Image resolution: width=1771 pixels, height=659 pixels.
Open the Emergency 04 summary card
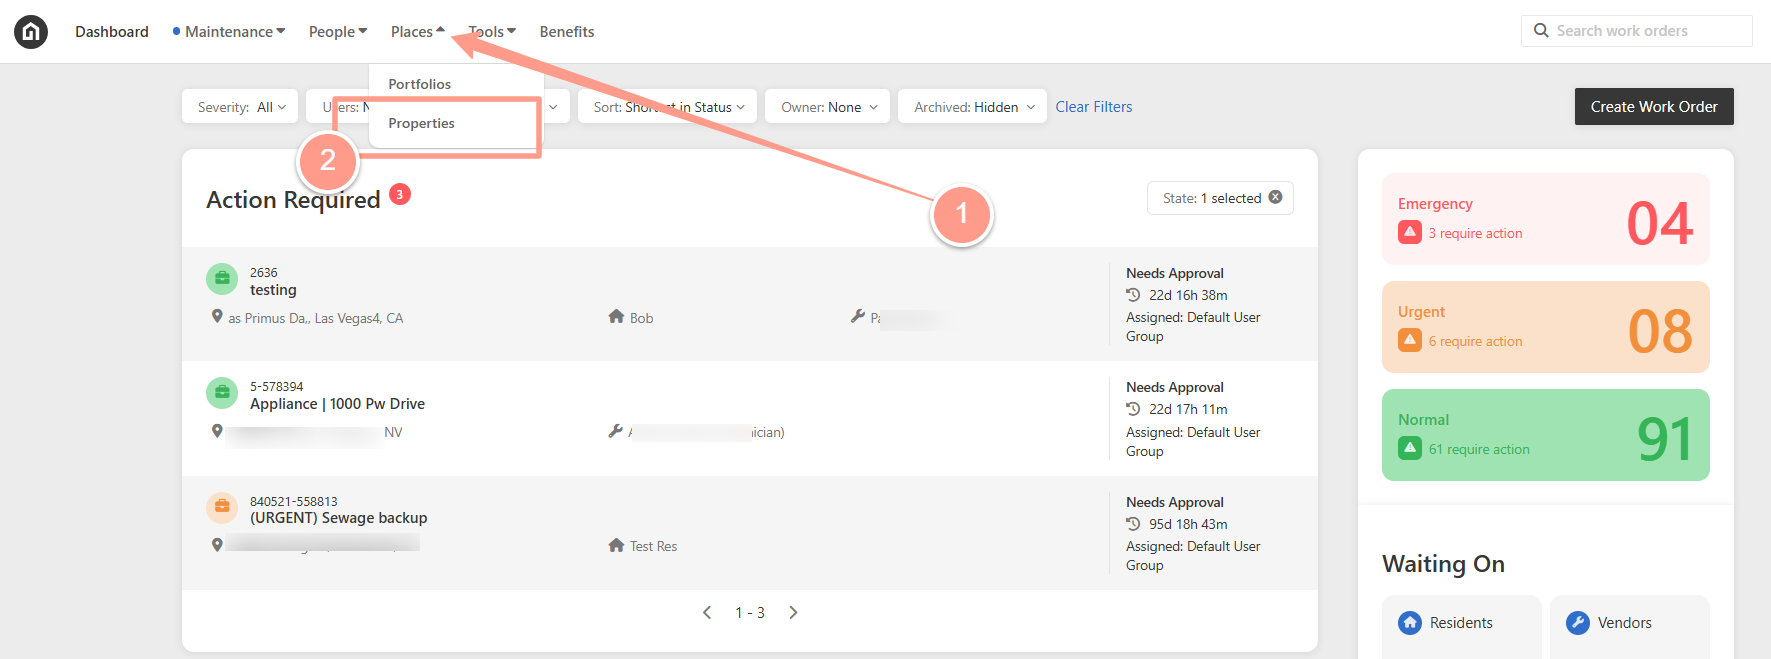(1546, 219)
